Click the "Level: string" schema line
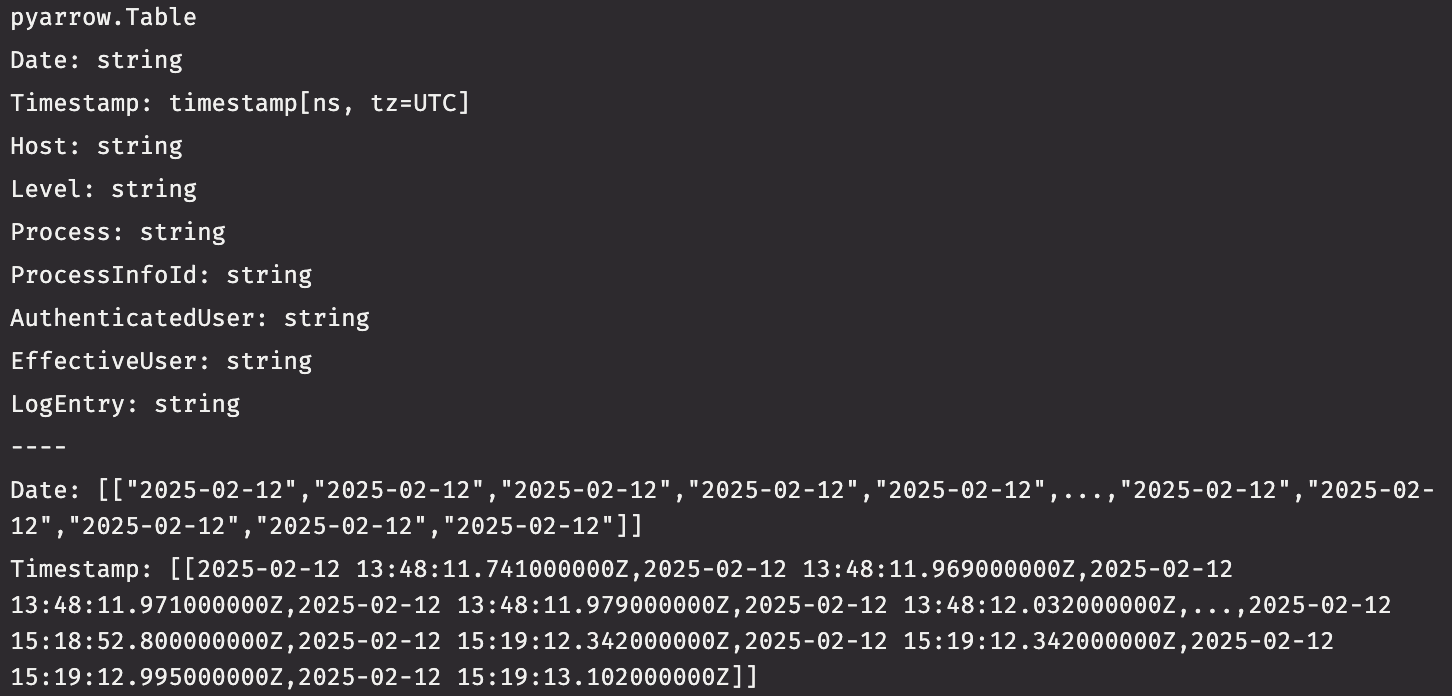Viewport: 1452px width, 696px height. pos(103,189)
